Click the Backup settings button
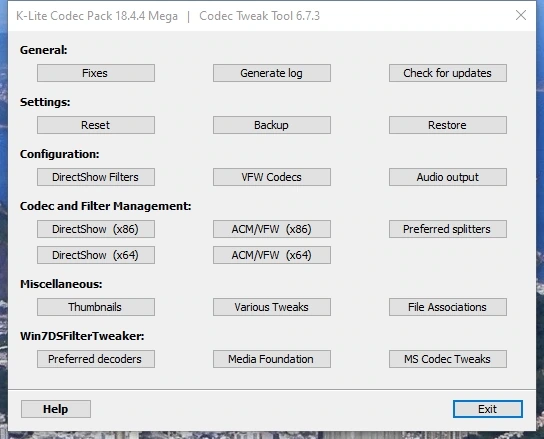544x439 pixels. pyautogui.click(x=272, y=125)
